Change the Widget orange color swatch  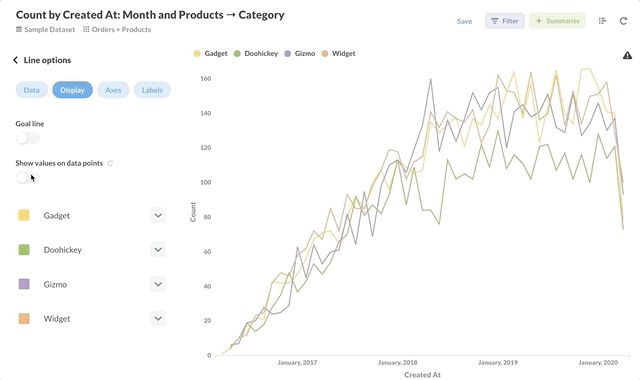[x=24, y=318]
